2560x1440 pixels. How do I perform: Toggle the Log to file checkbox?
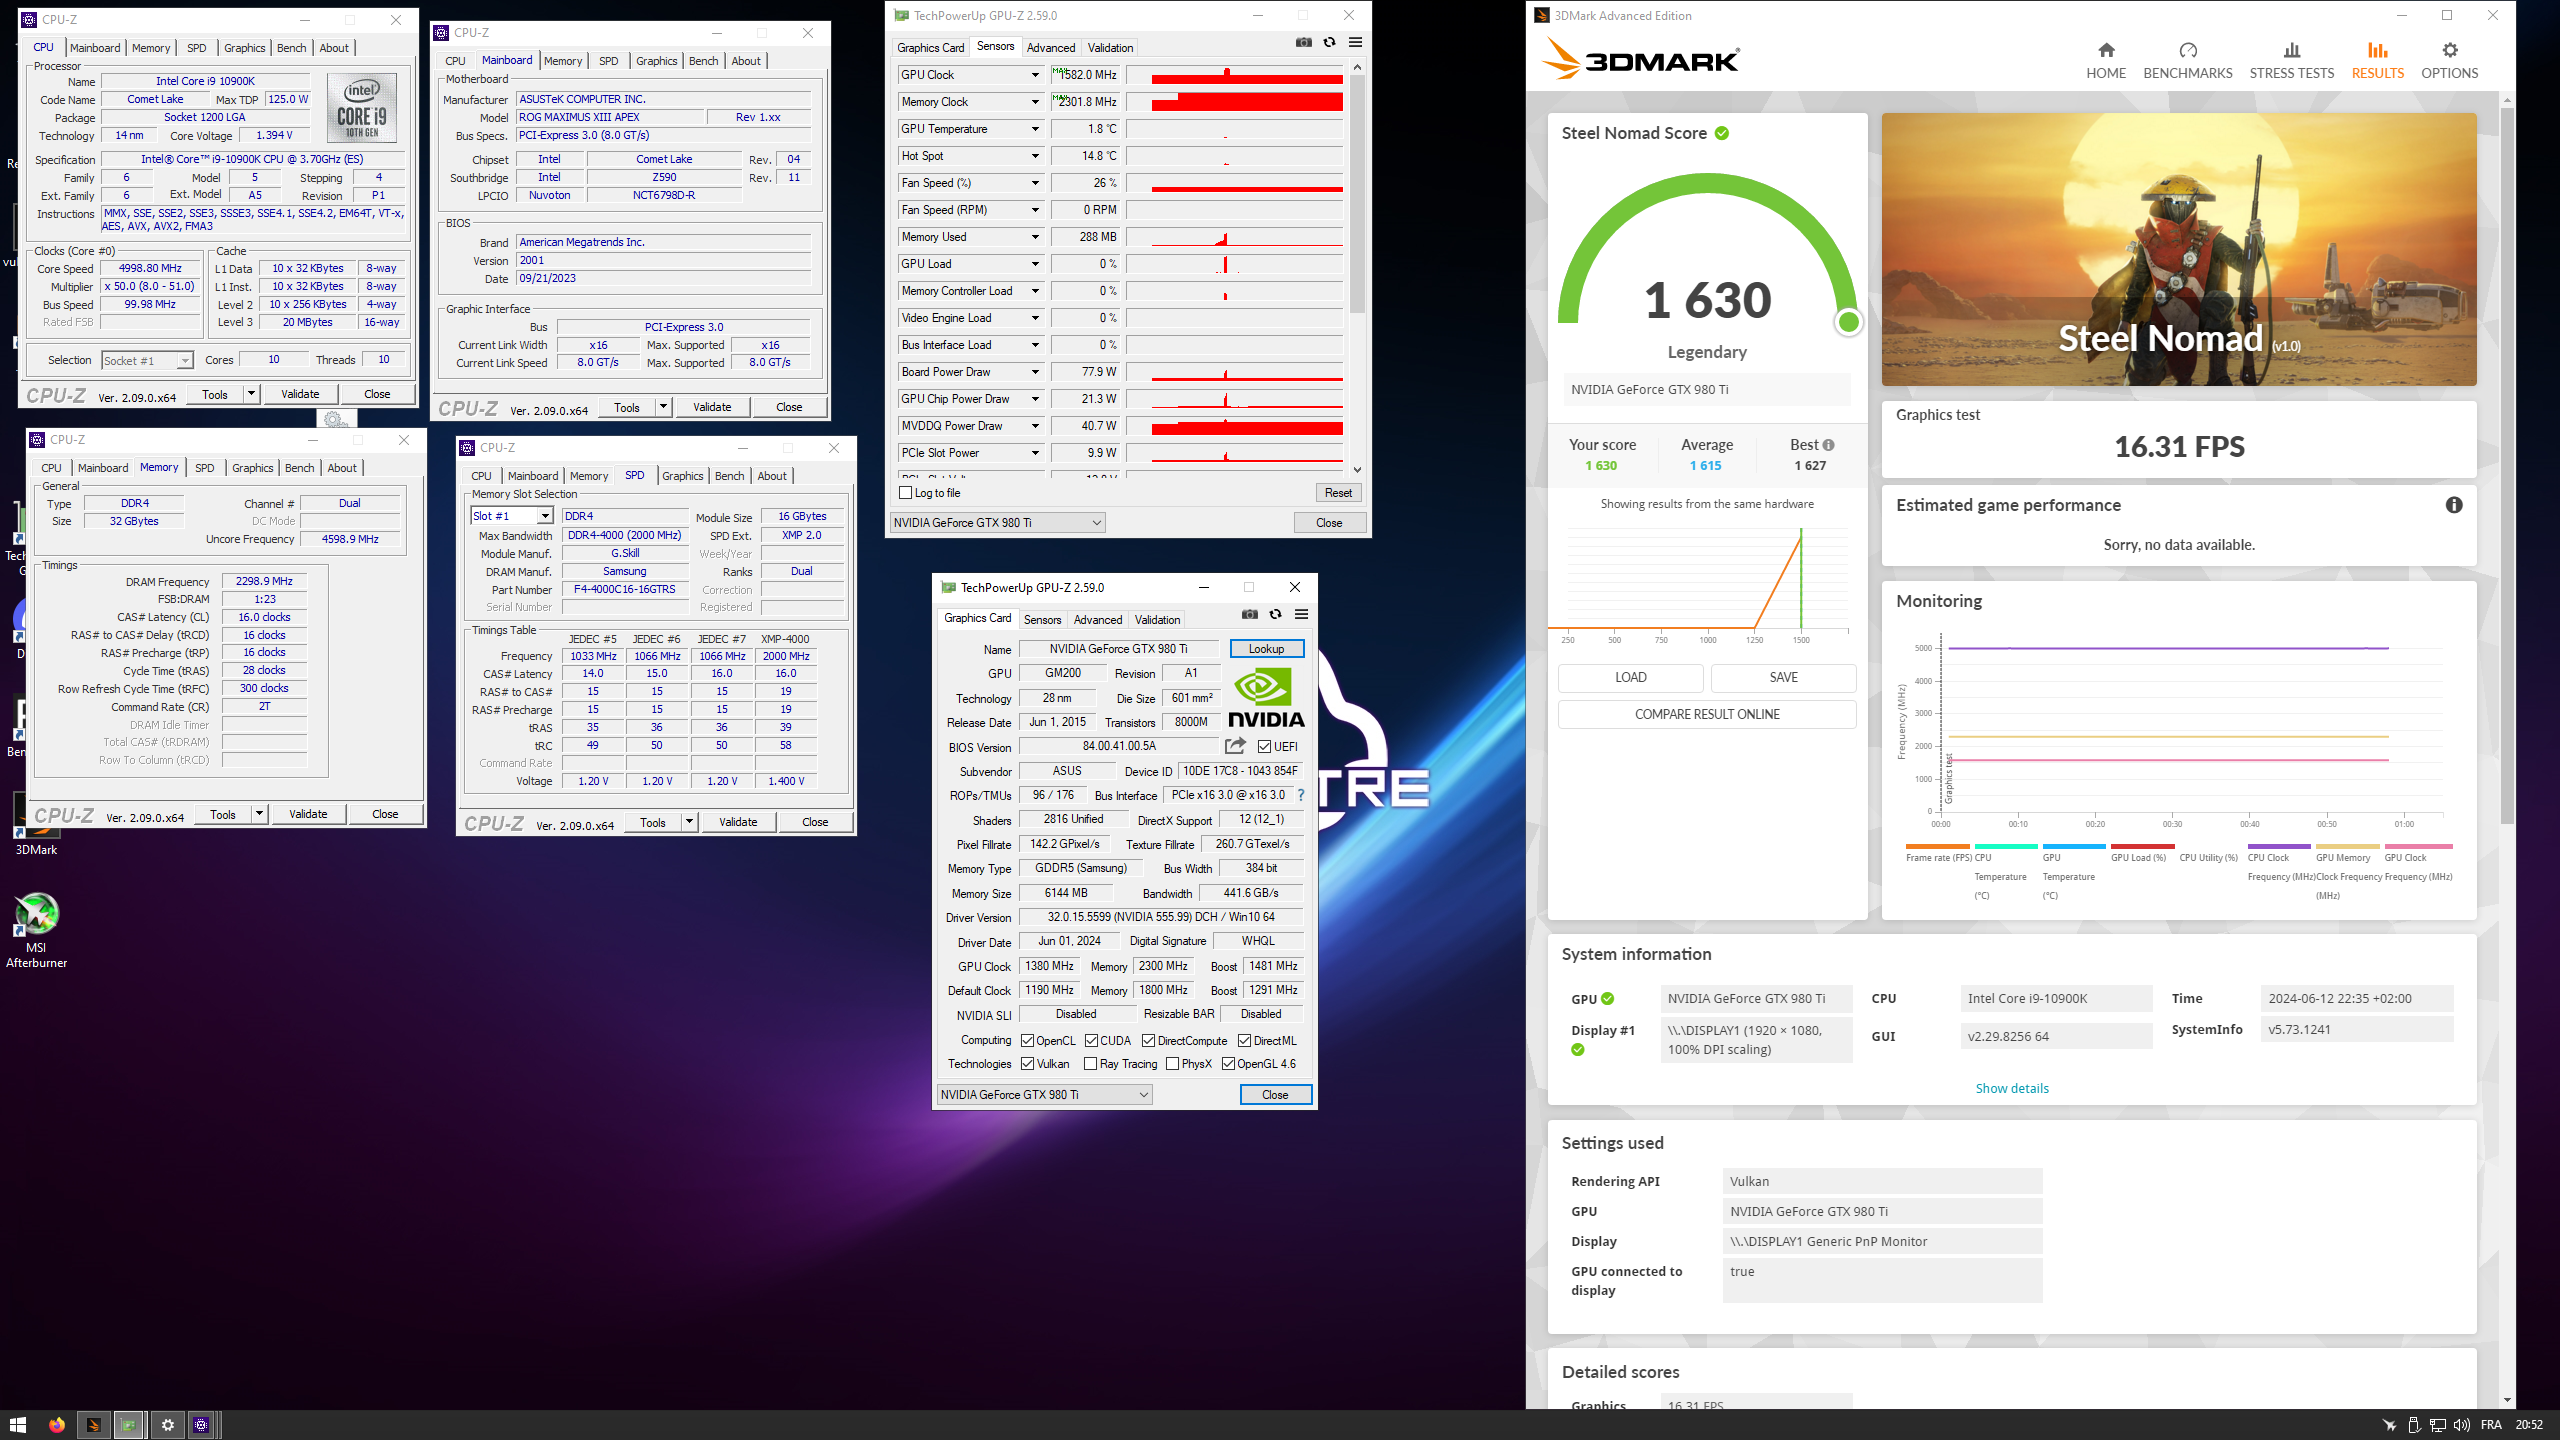point(906,493)
